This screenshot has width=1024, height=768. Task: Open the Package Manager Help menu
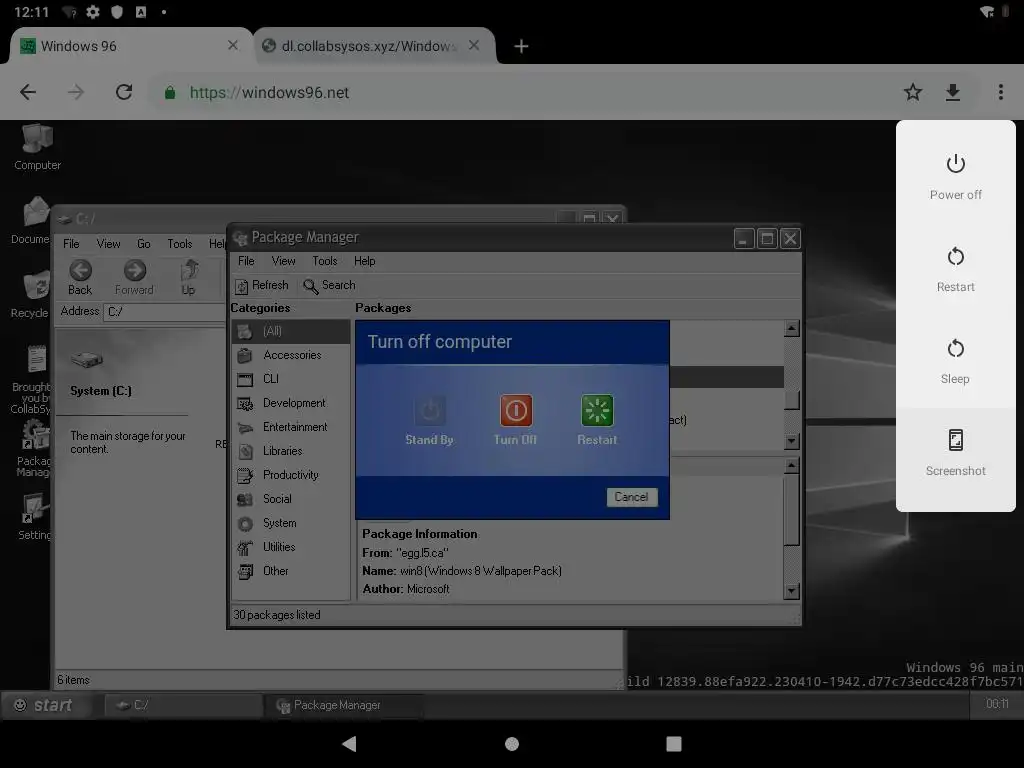[x=364, y=261]
